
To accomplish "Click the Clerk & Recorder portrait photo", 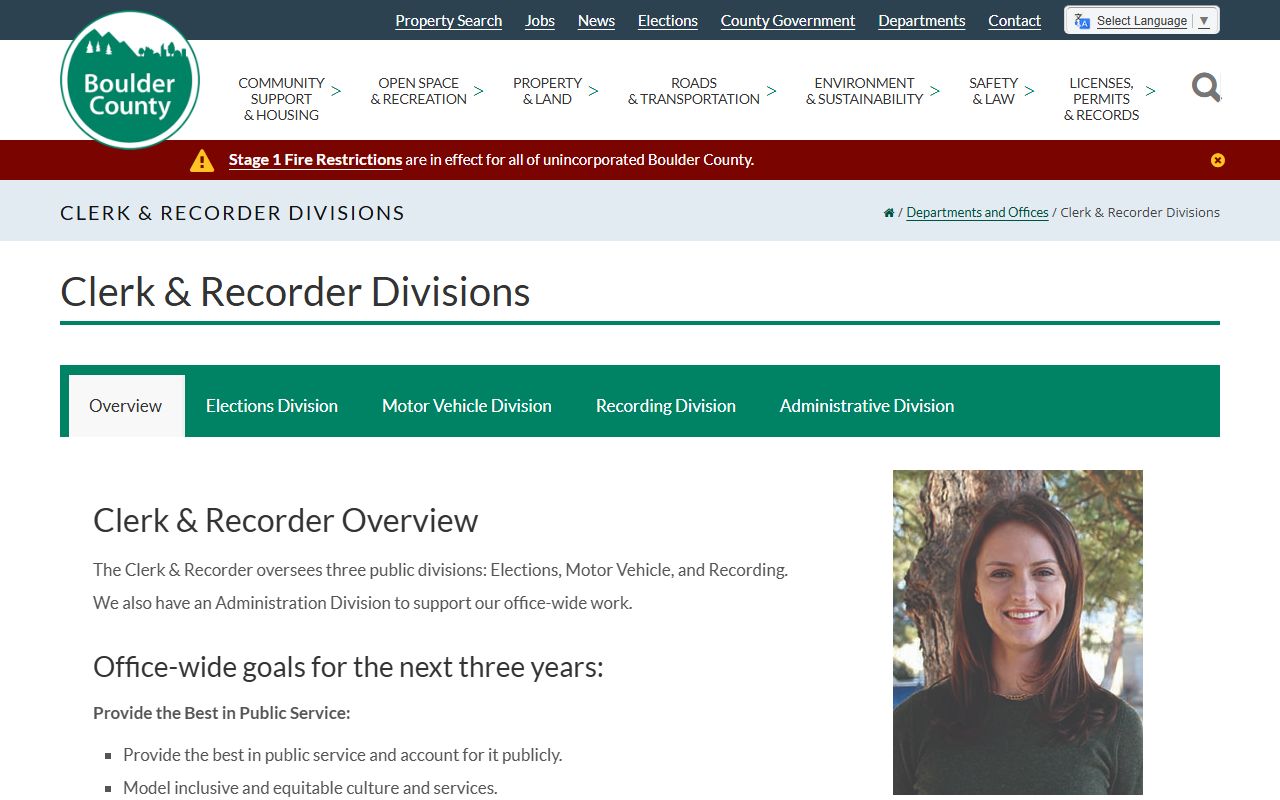I will pyautogui.click(x=1018, y=632).
